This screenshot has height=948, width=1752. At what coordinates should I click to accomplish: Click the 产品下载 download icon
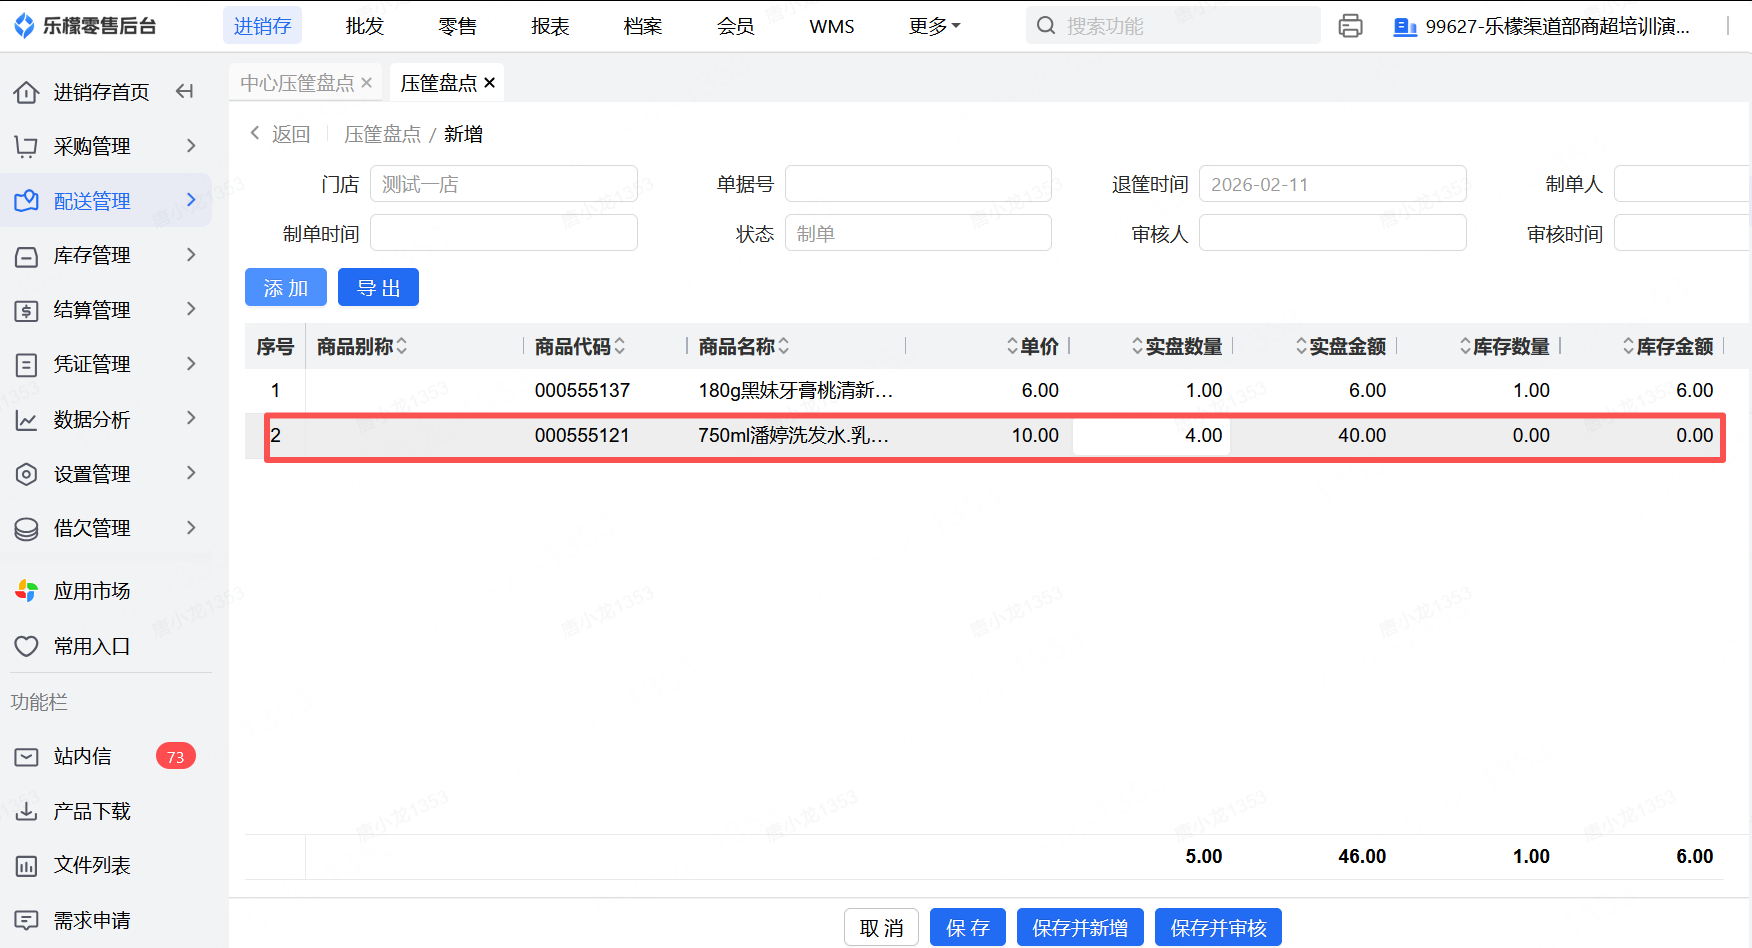coord(27,811)
